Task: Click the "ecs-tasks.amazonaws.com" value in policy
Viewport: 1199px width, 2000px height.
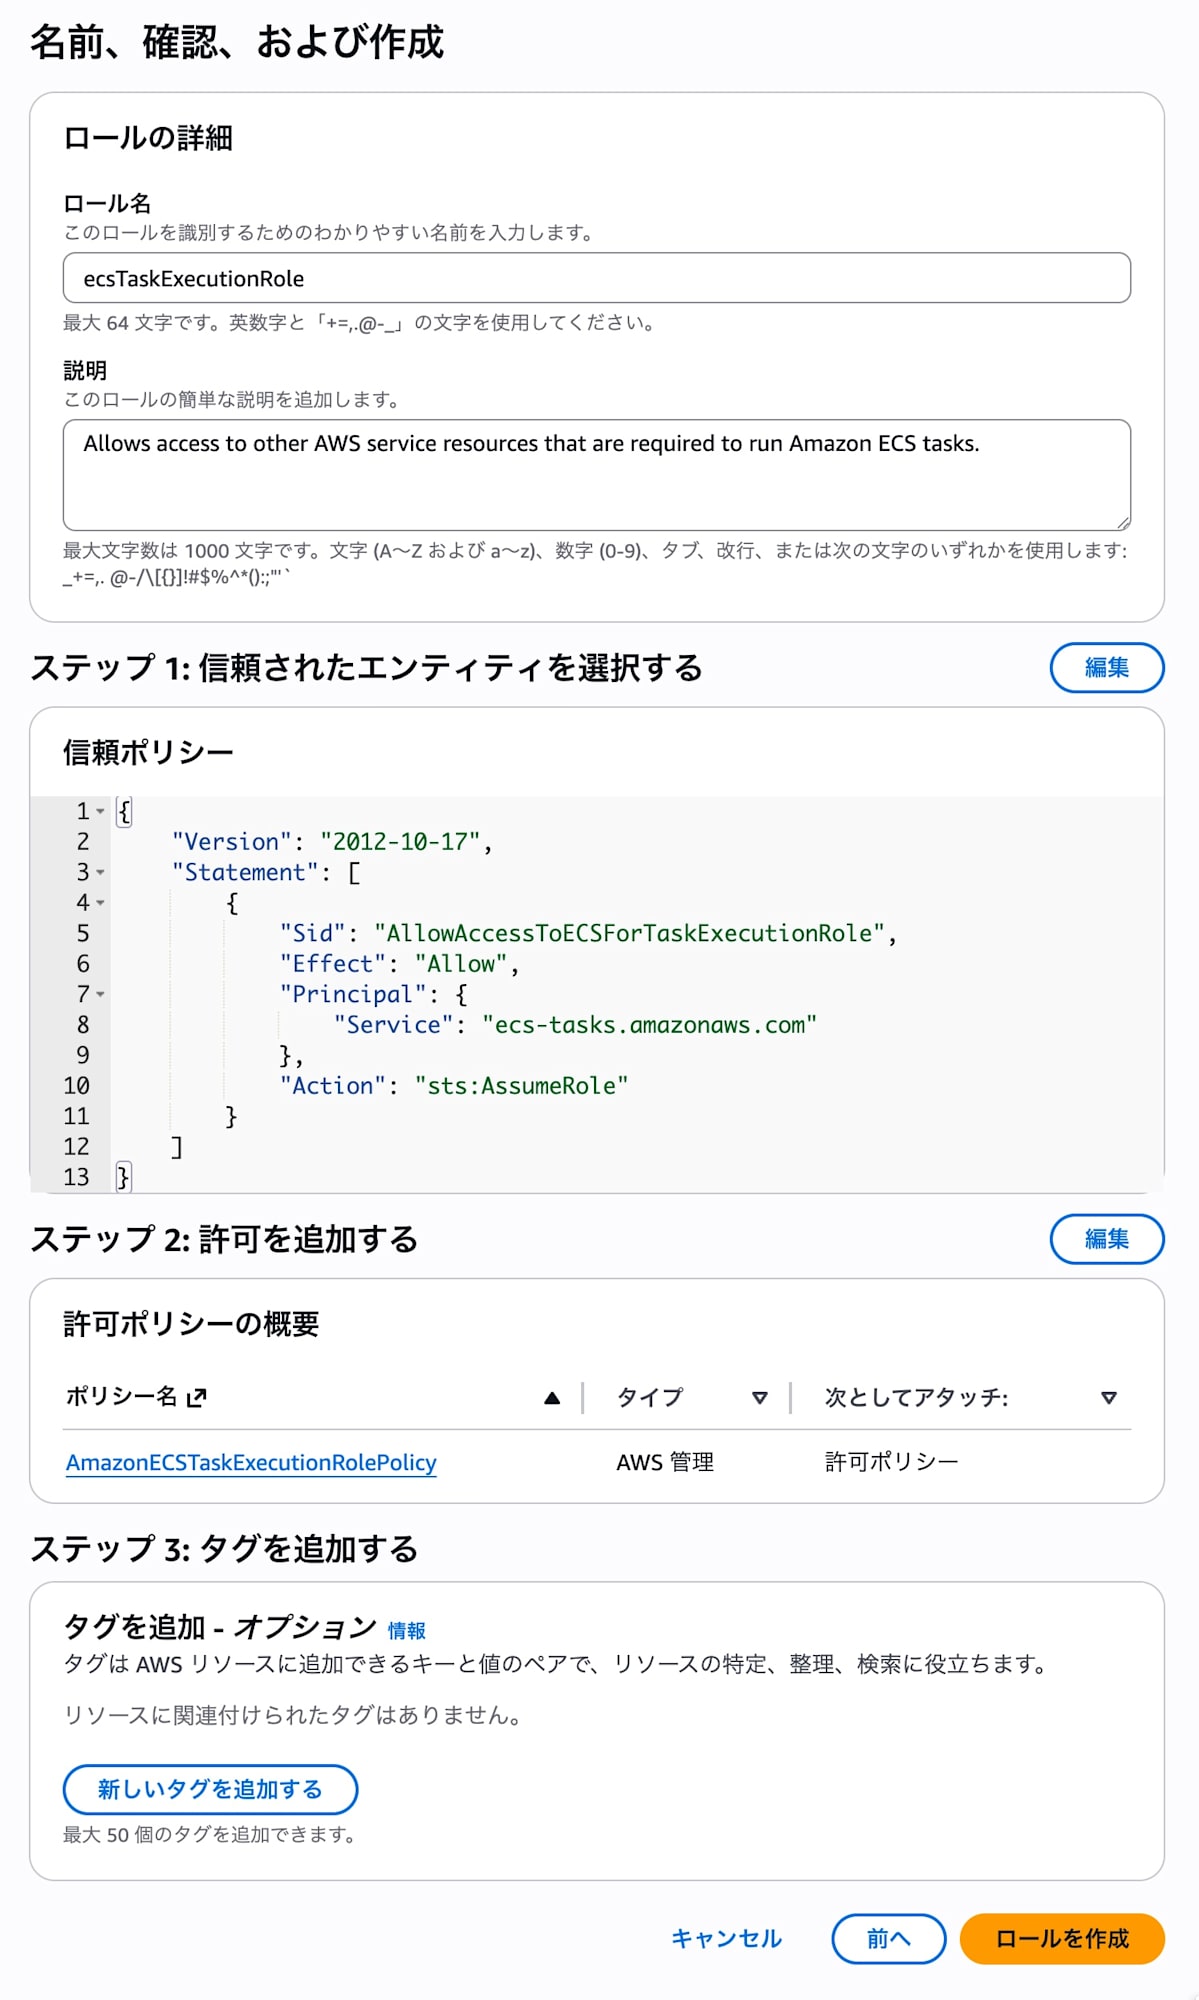Action: 650,1025
